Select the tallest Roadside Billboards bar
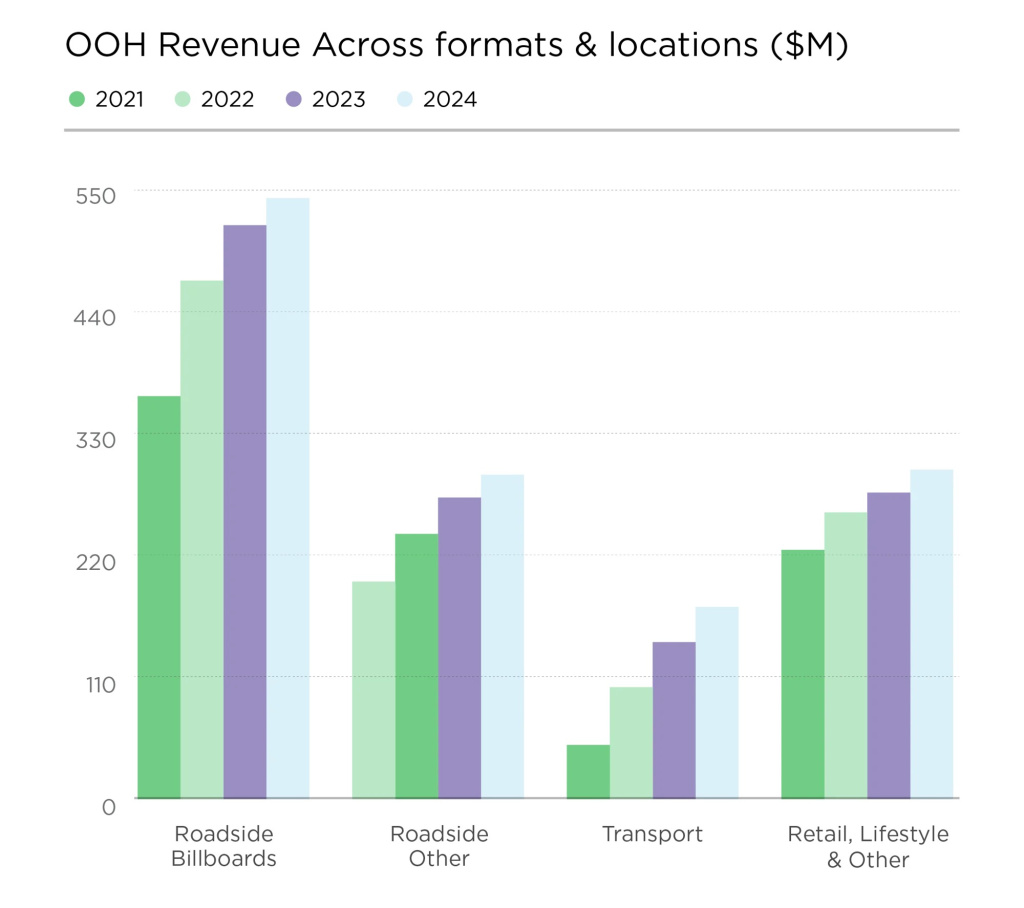 [288, 500]
